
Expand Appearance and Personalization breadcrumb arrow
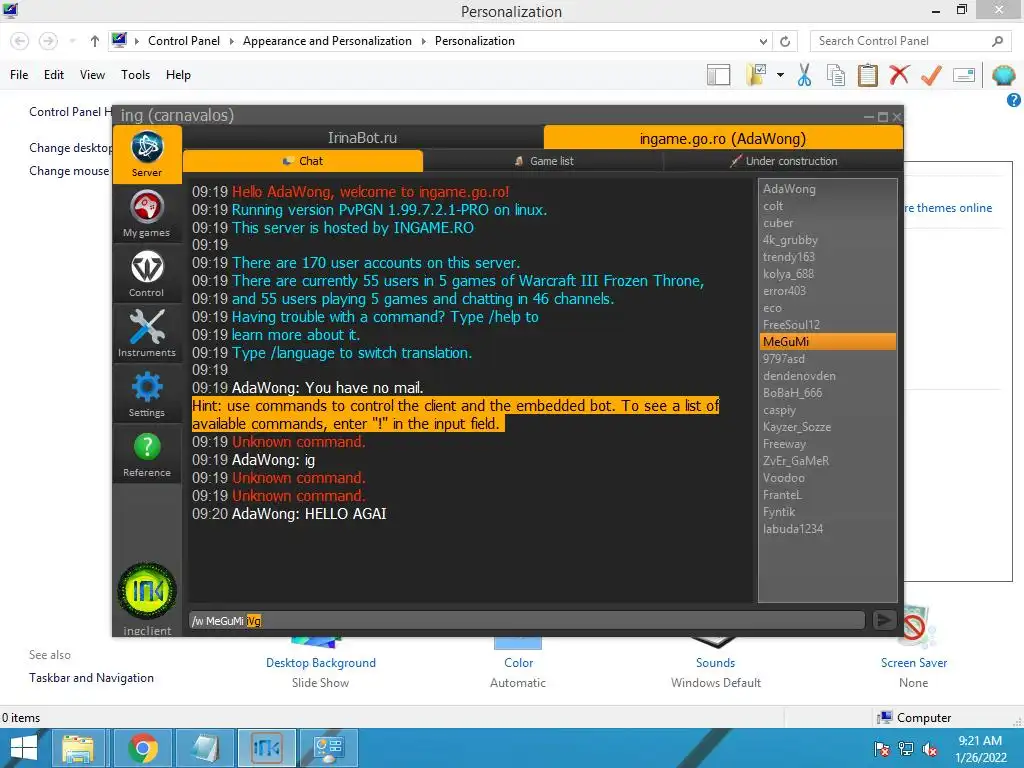pyautogui.click(x=423, y=41)
